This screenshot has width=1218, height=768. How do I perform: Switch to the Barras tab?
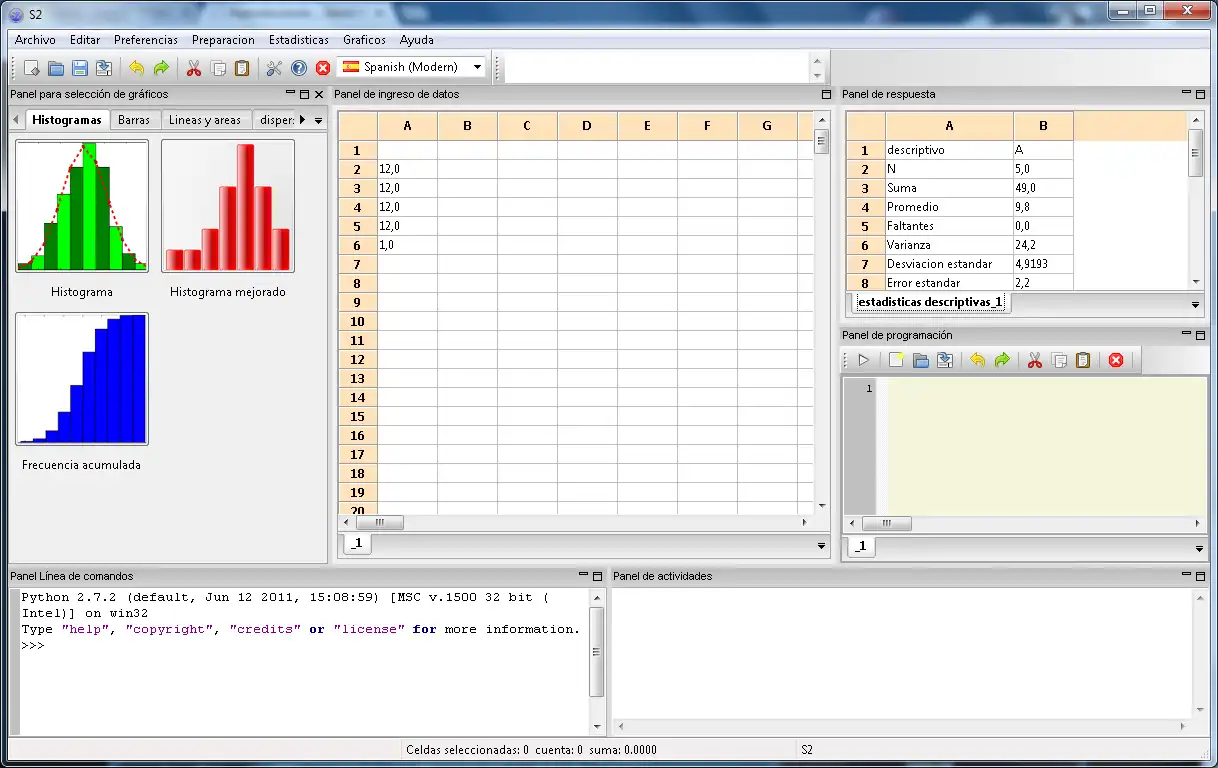[134, 120]
